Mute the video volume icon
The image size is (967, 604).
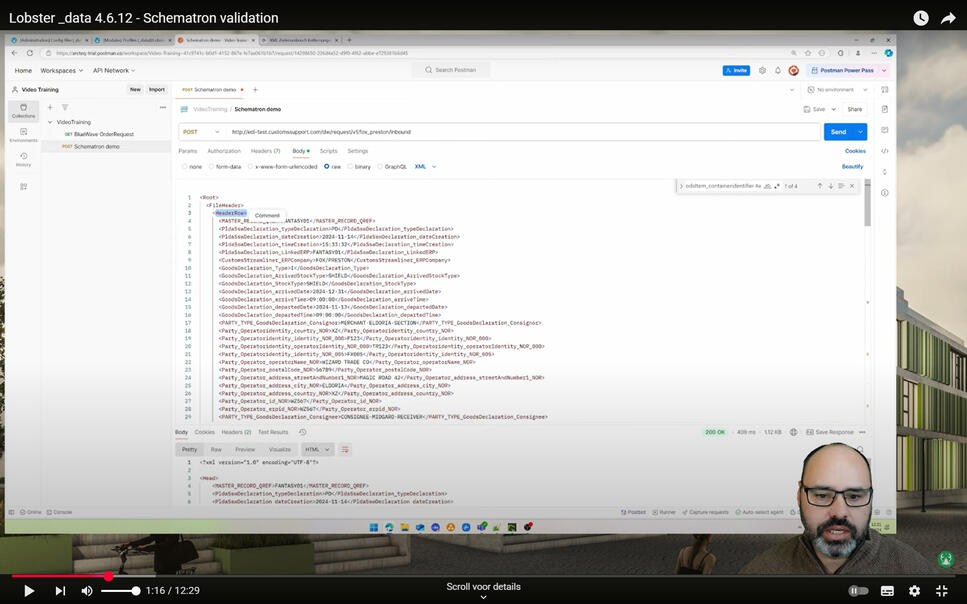(x=87, y=591)
